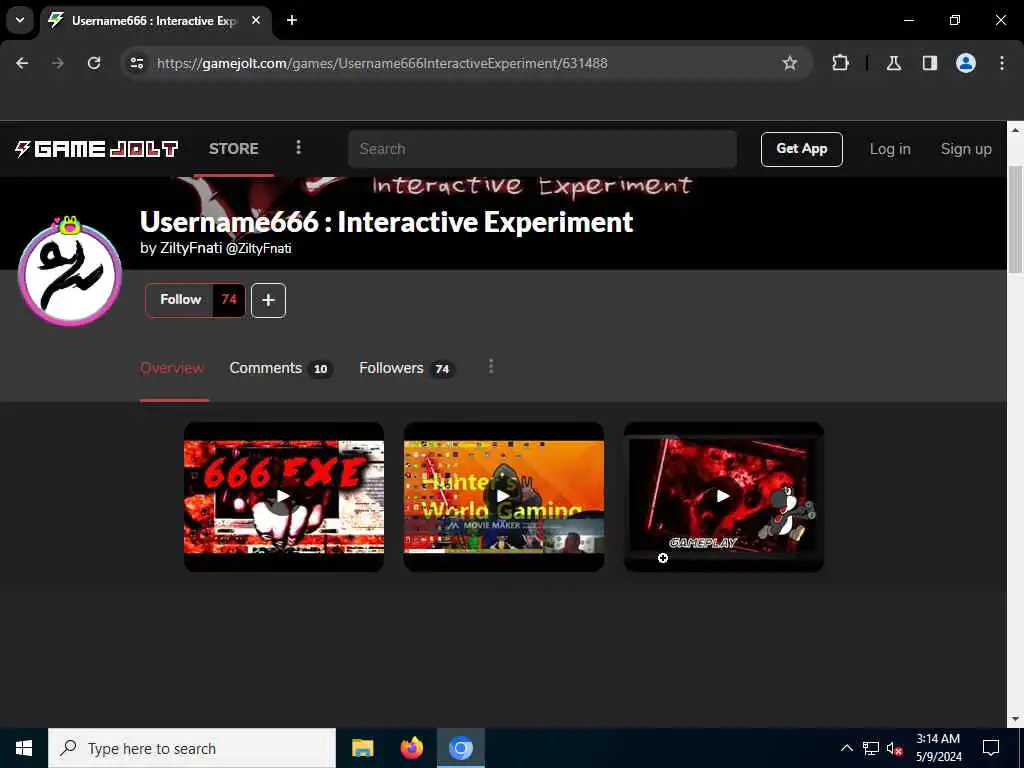The image size is (1024, 768).
Task: Open the site information icon in address bar
Action: point(137,63)
